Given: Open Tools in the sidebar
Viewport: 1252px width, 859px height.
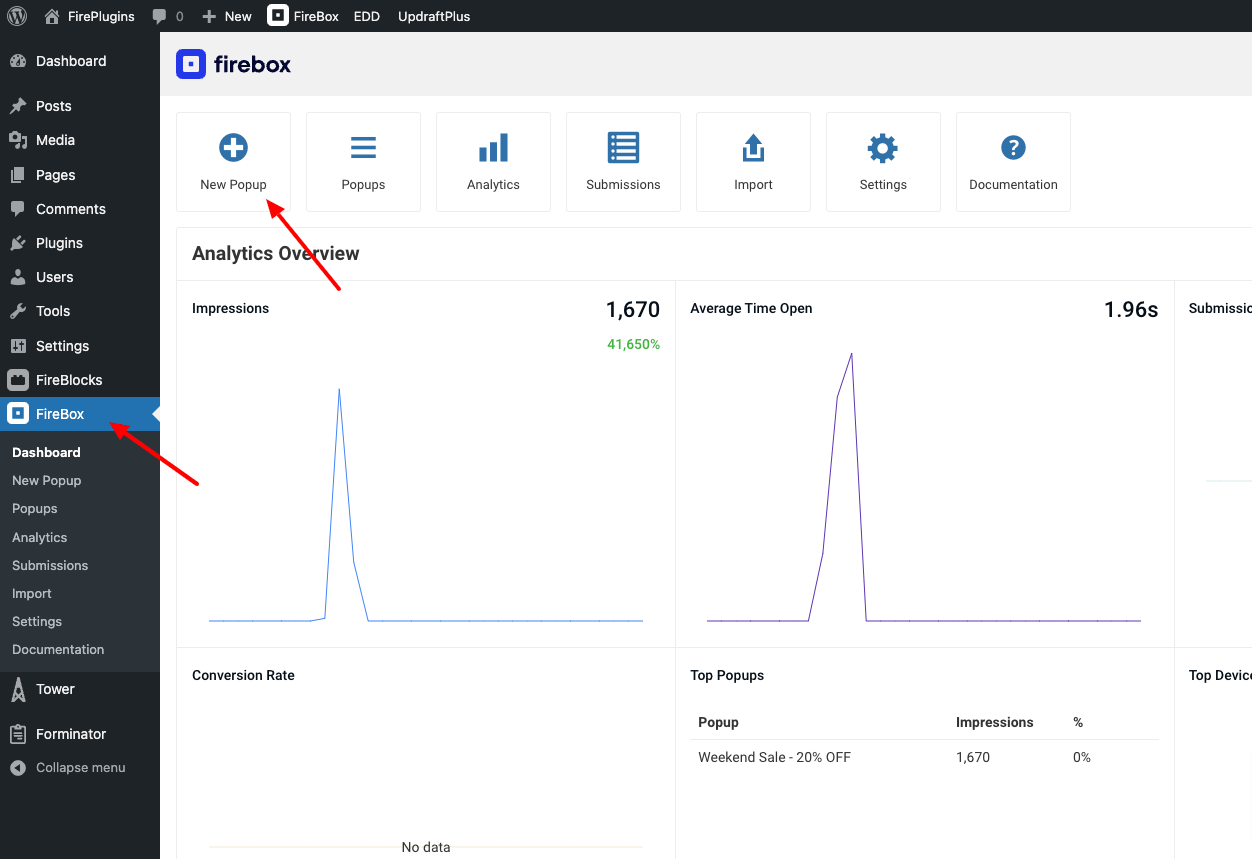Looking at the screenshot, I should click(80, 311).
